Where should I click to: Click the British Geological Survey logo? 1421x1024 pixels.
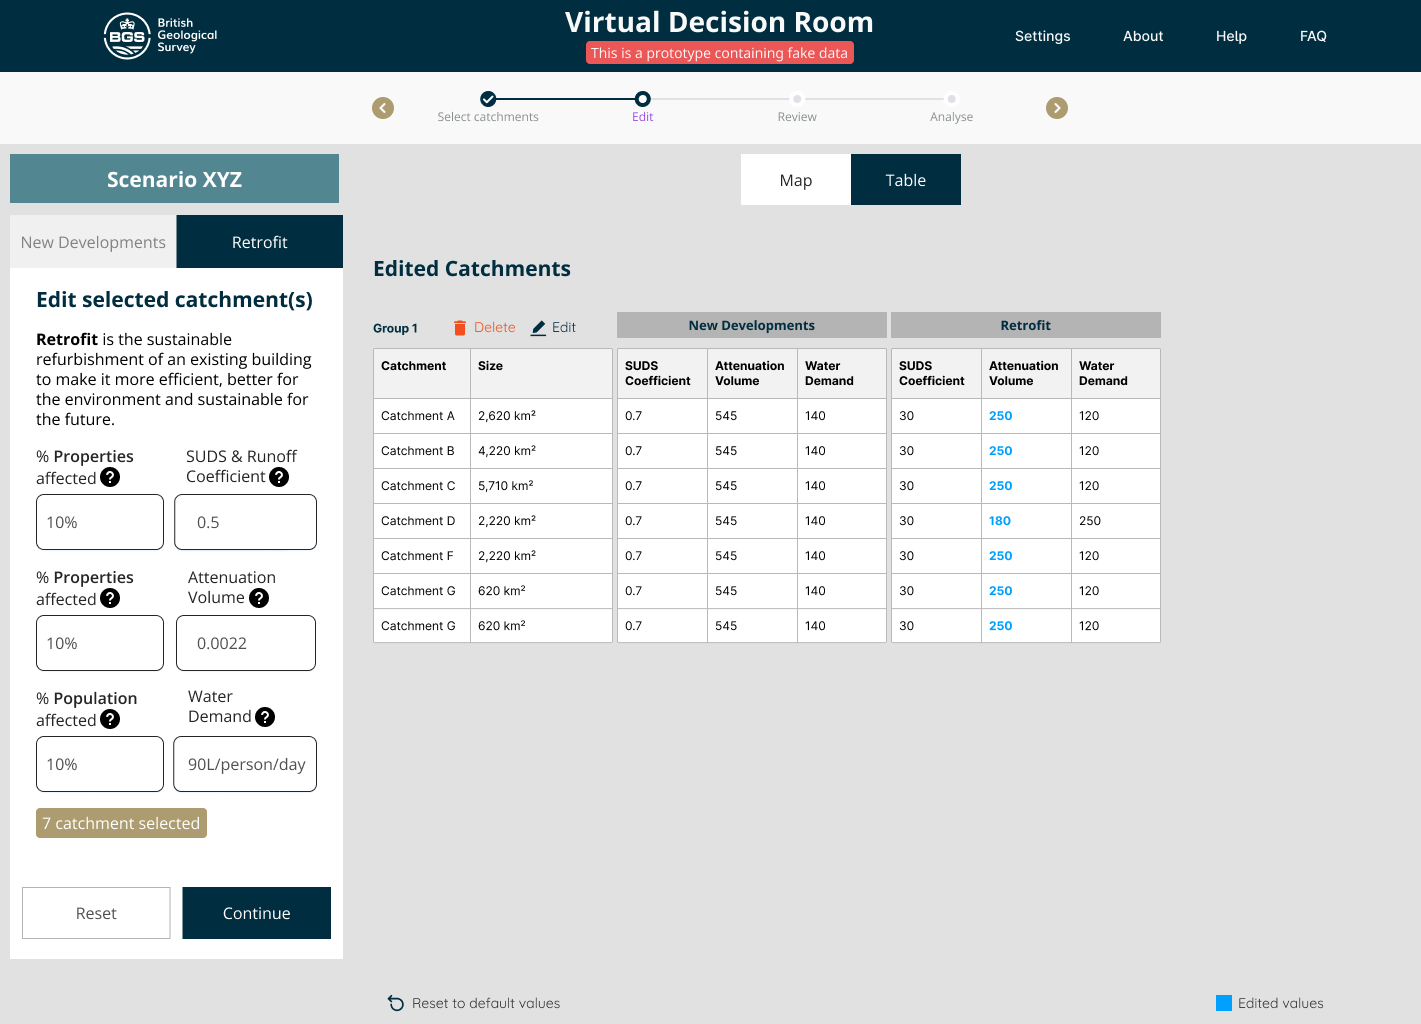pyautogui.click(x=160, y=36)
